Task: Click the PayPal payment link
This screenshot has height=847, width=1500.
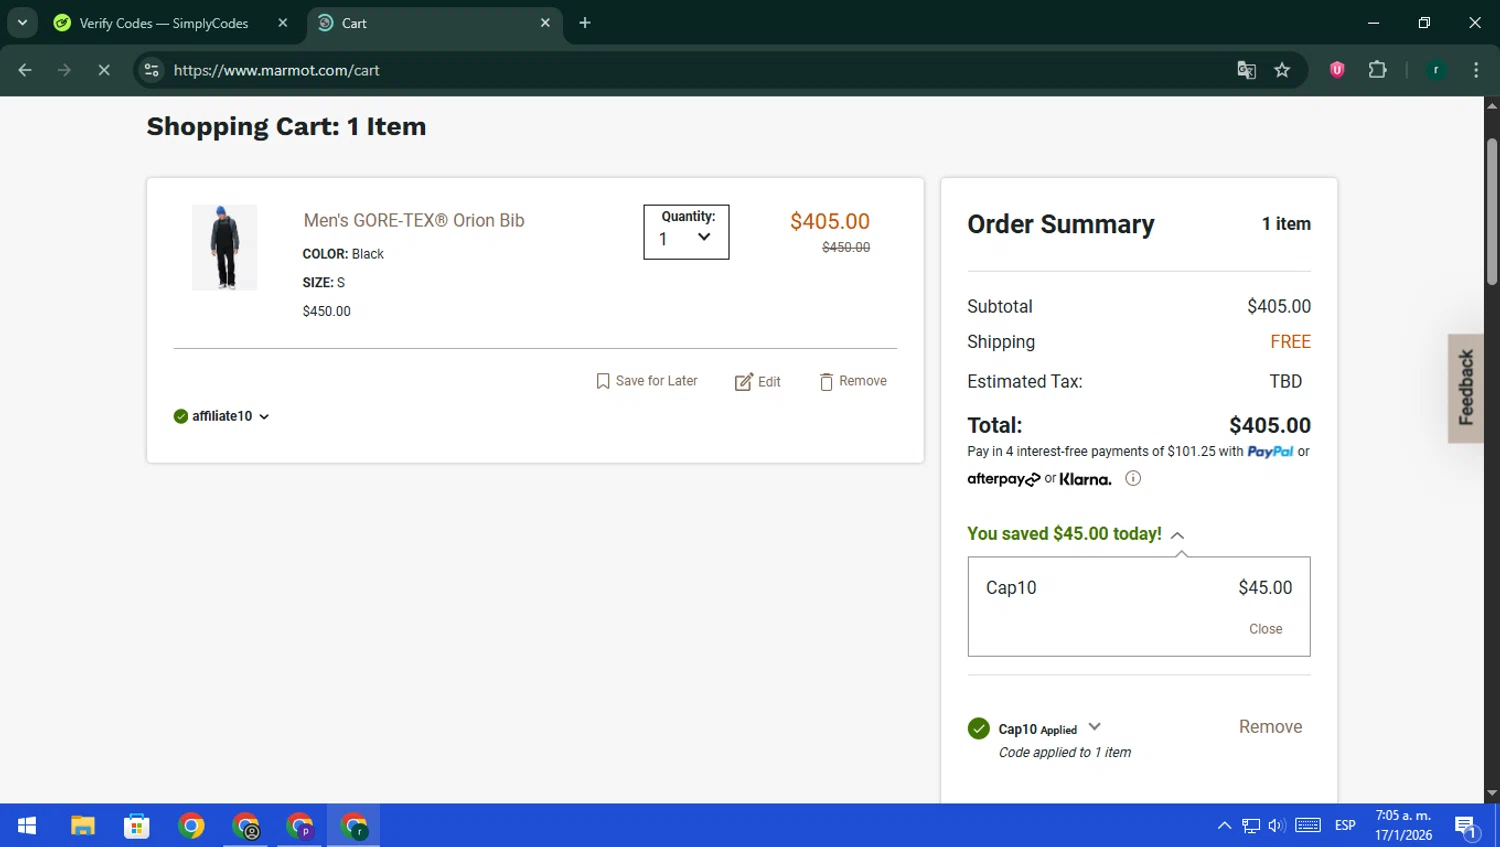Action: [1270, 452]
